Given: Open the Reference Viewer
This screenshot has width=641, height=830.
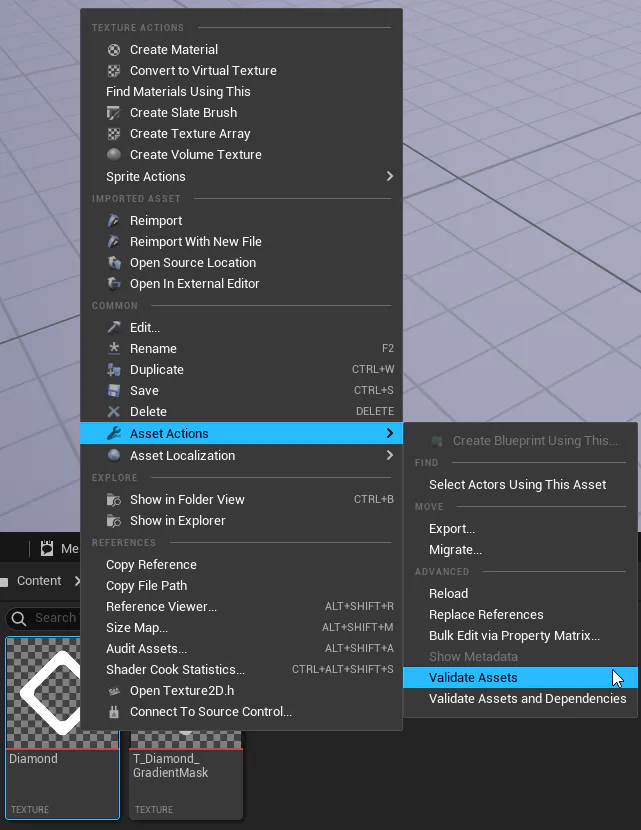Looking at the screenshot, I should coord(161,607).
